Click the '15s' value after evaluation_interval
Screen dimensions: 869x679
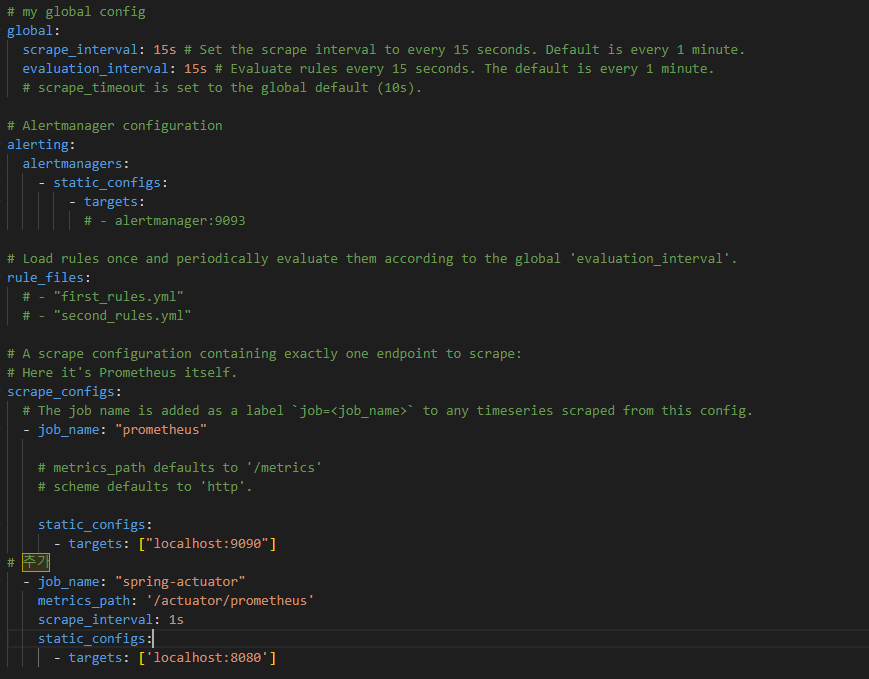195,69
